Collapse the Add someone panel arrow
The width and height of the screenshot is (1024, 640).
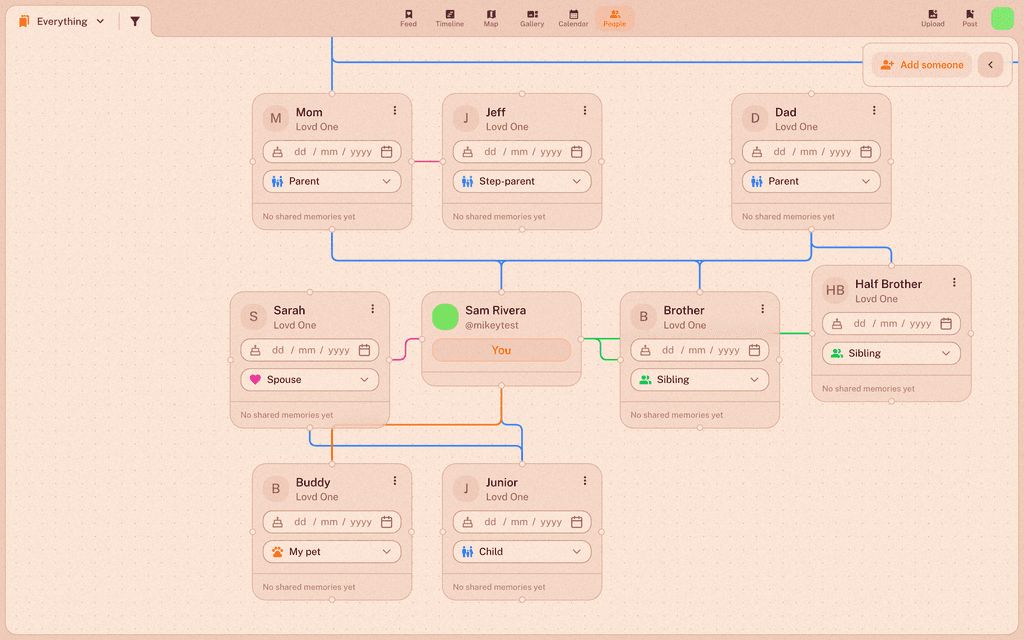click(x=991, y=65)
